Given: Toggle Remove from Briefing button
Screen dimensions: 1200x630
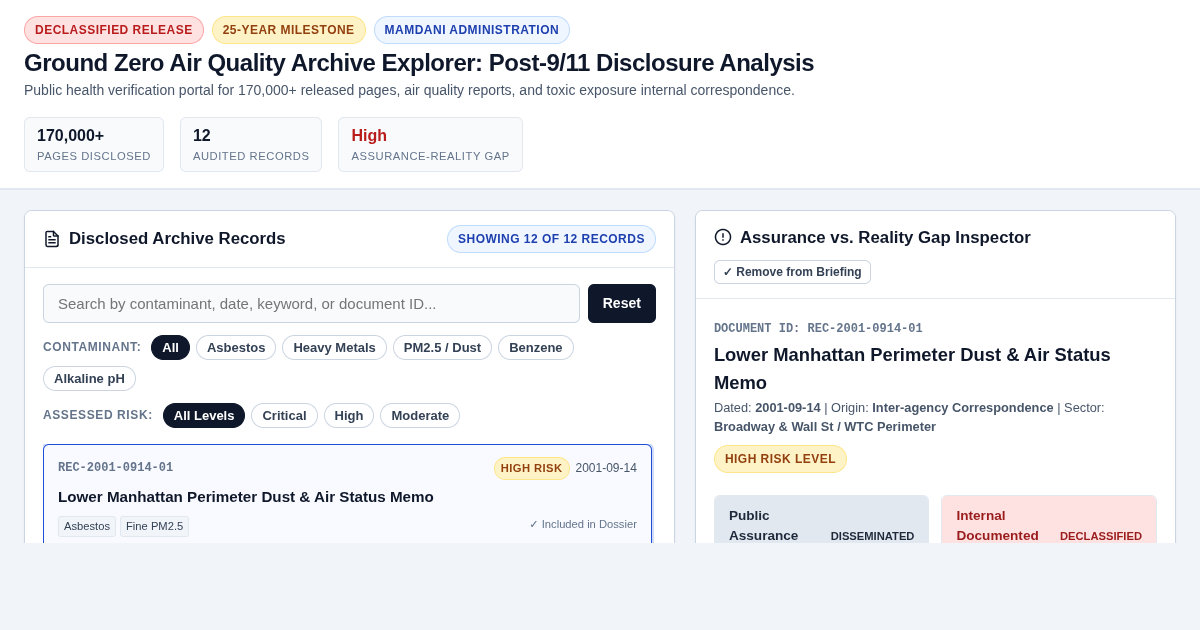Looking at the screenshot, I should pyautogui.click(x=792, y=272).
